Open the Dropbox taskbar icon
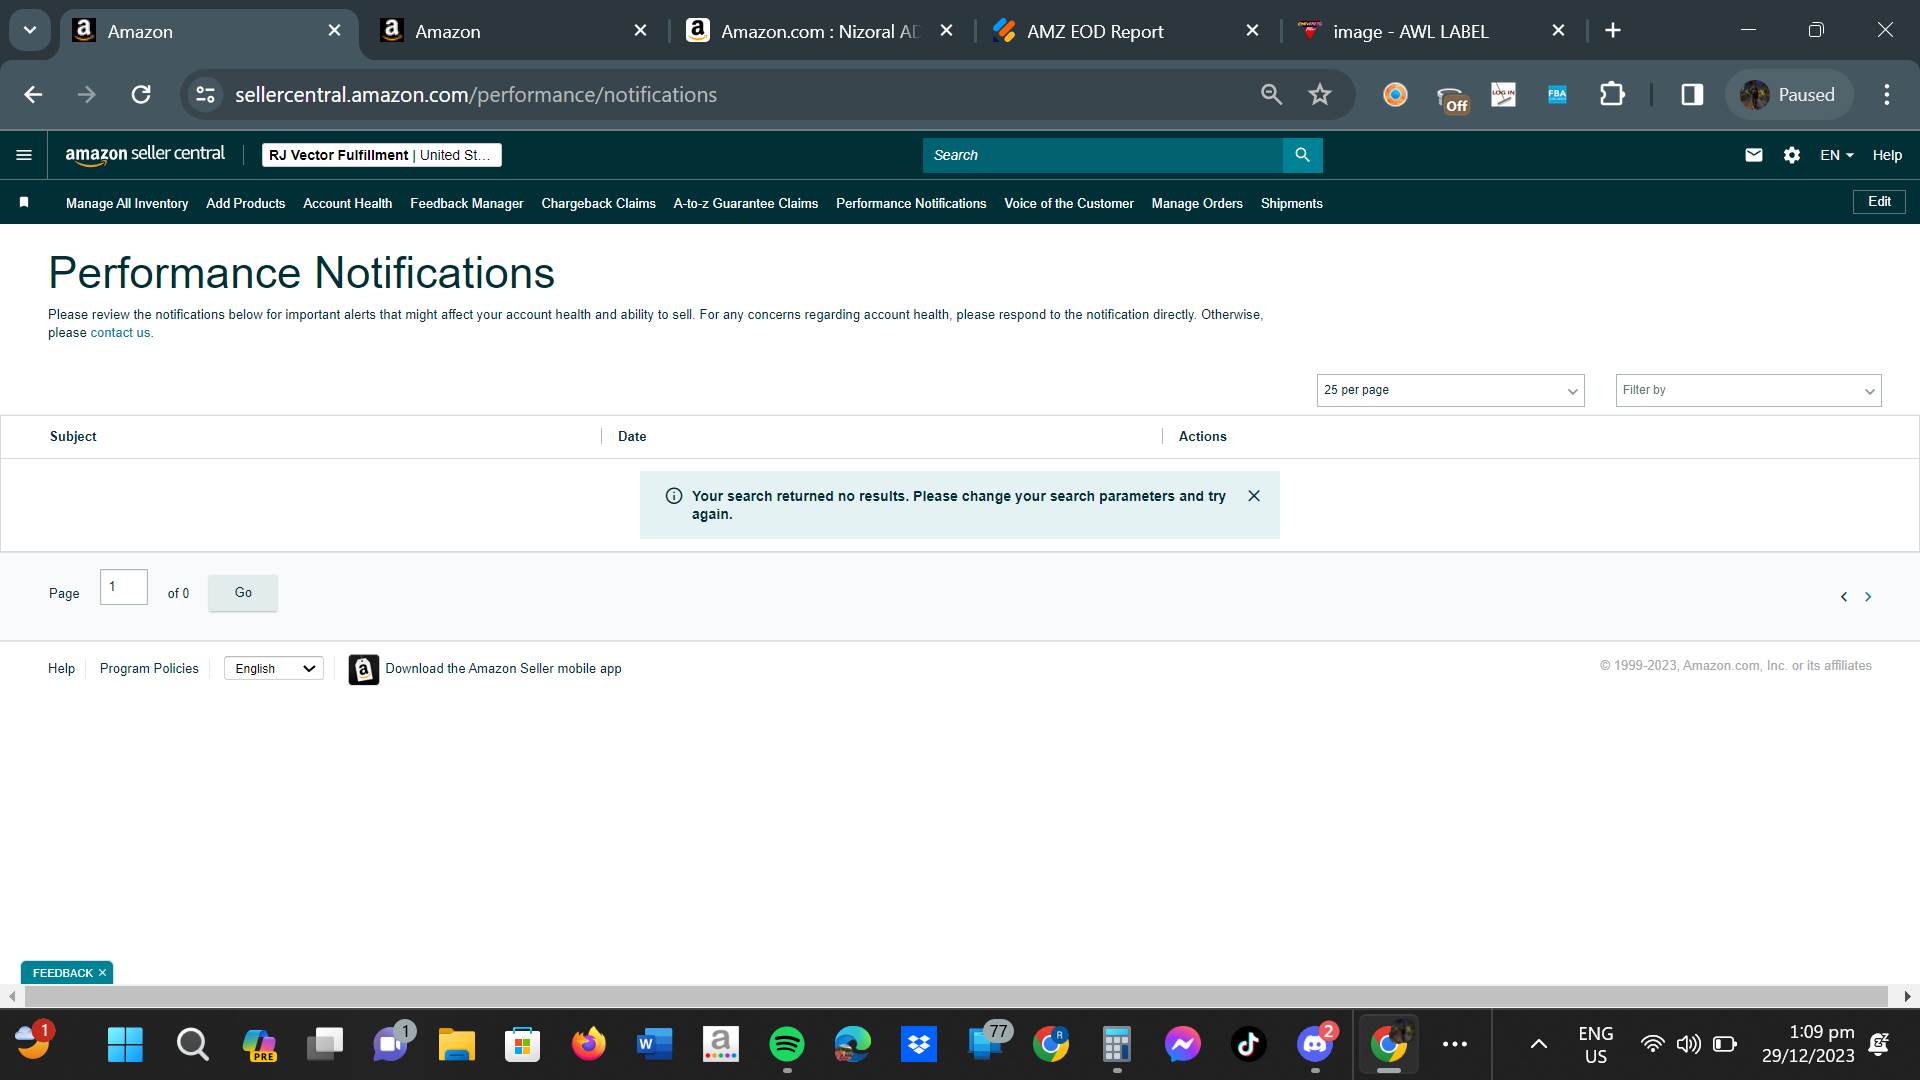 [x=919, y=1045]
